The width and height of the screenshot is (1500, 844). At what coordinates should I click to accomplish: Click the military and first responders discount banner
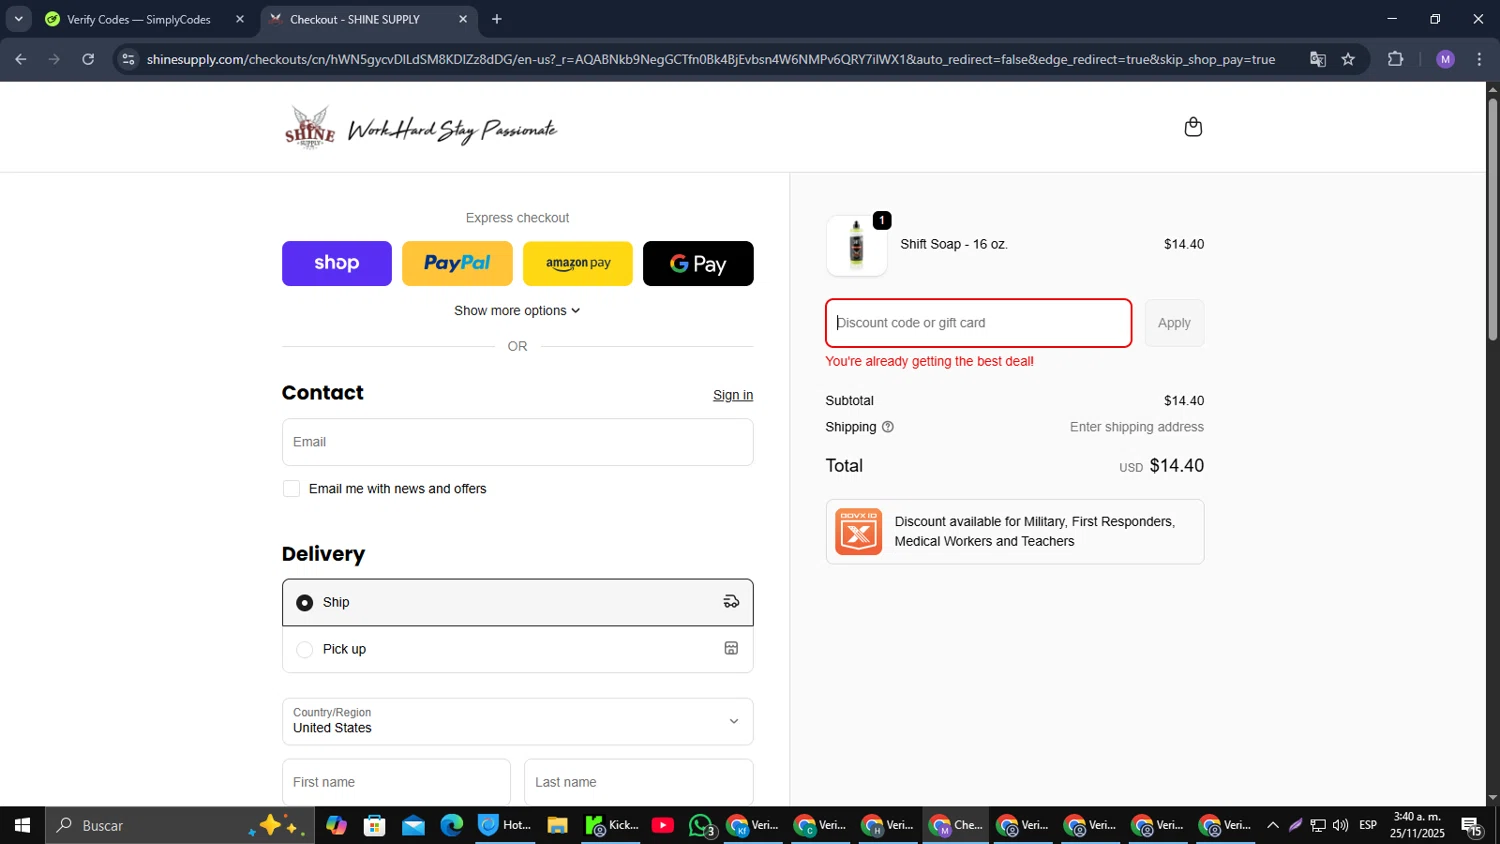pos(1015,532)
